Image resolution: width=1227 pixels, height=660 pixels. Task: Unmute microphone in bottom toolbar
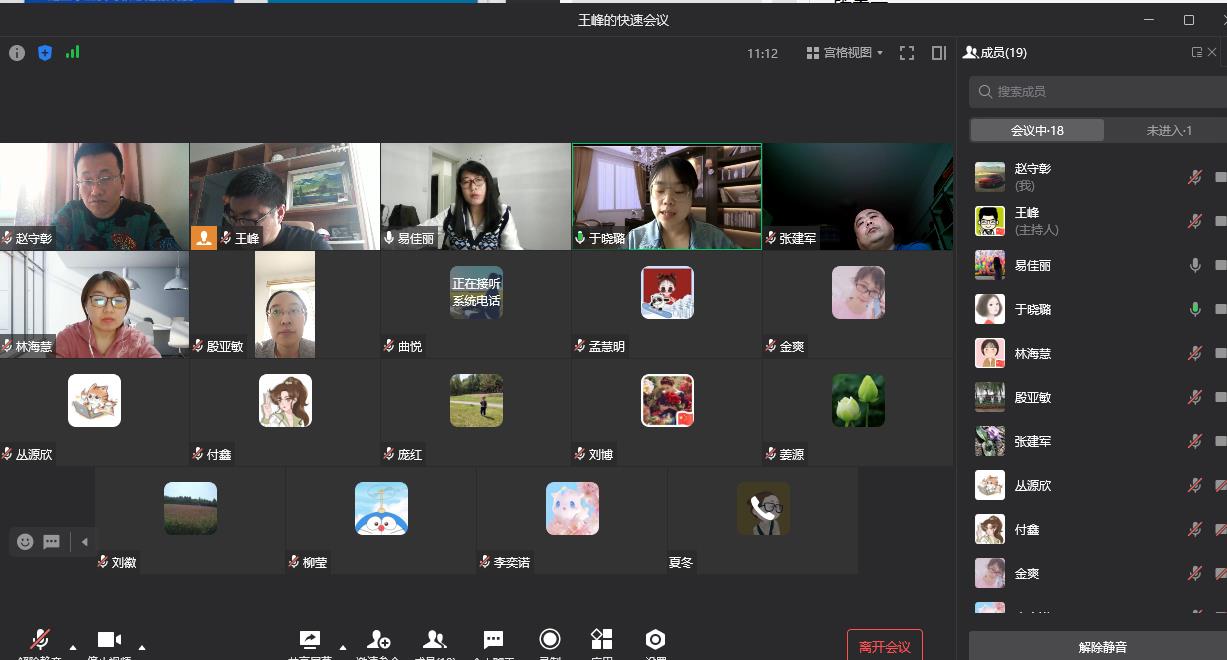coord(40,640)
